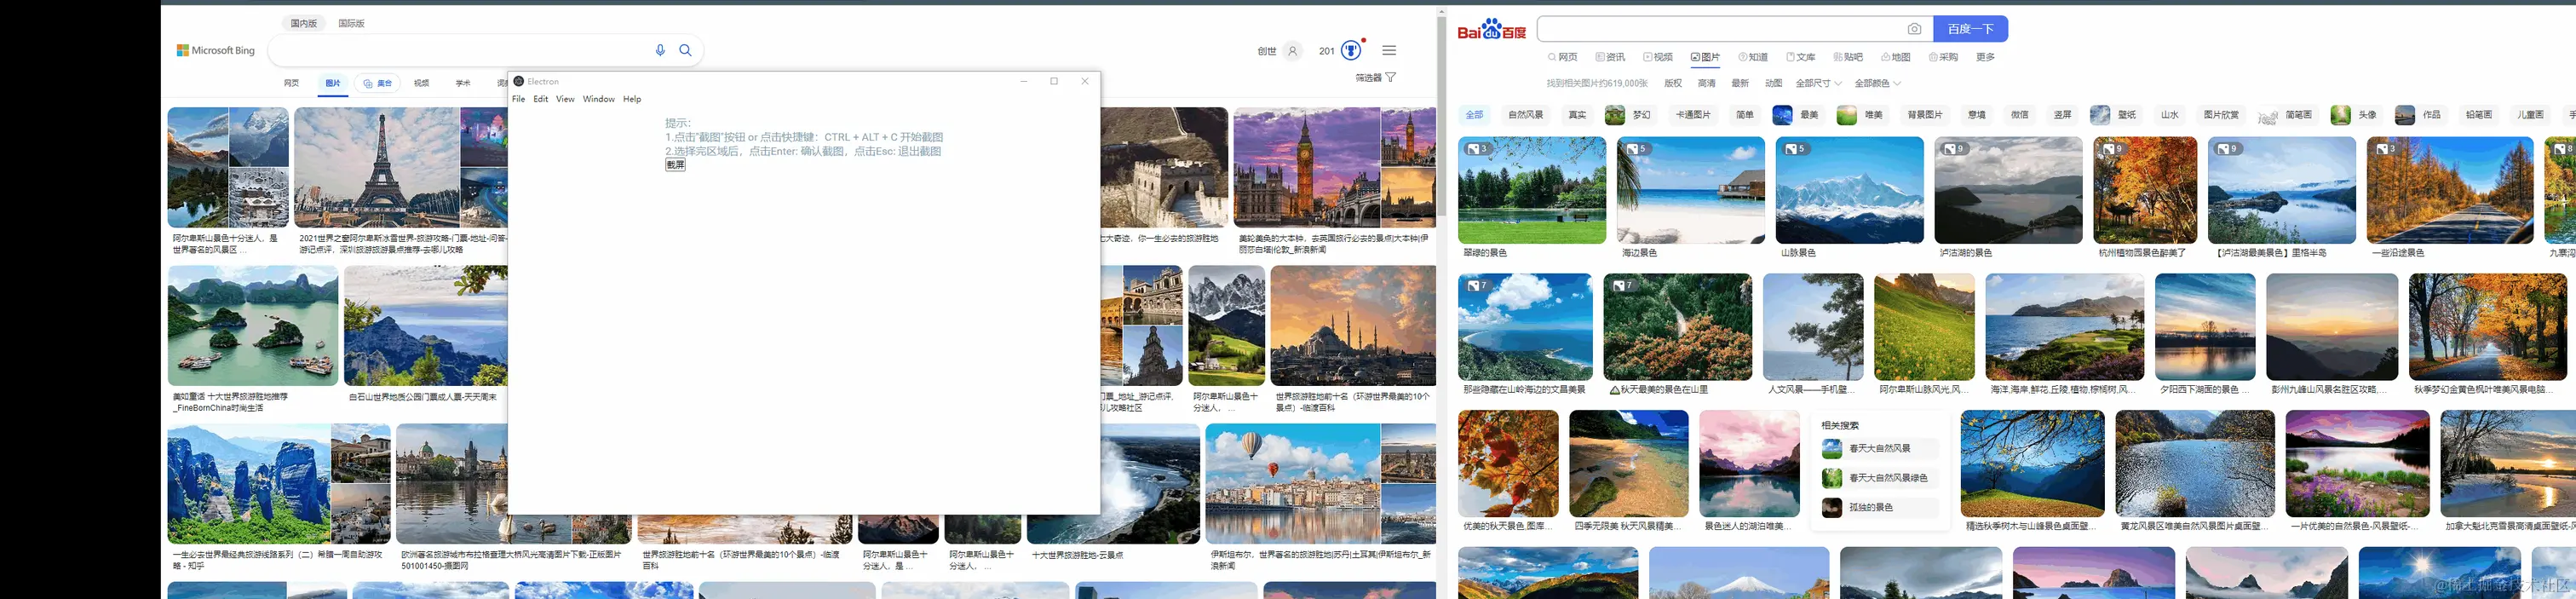2576x599 pixels.
Task: Toggle the Baidu 版权 filter
Action: pos(1673,83)
